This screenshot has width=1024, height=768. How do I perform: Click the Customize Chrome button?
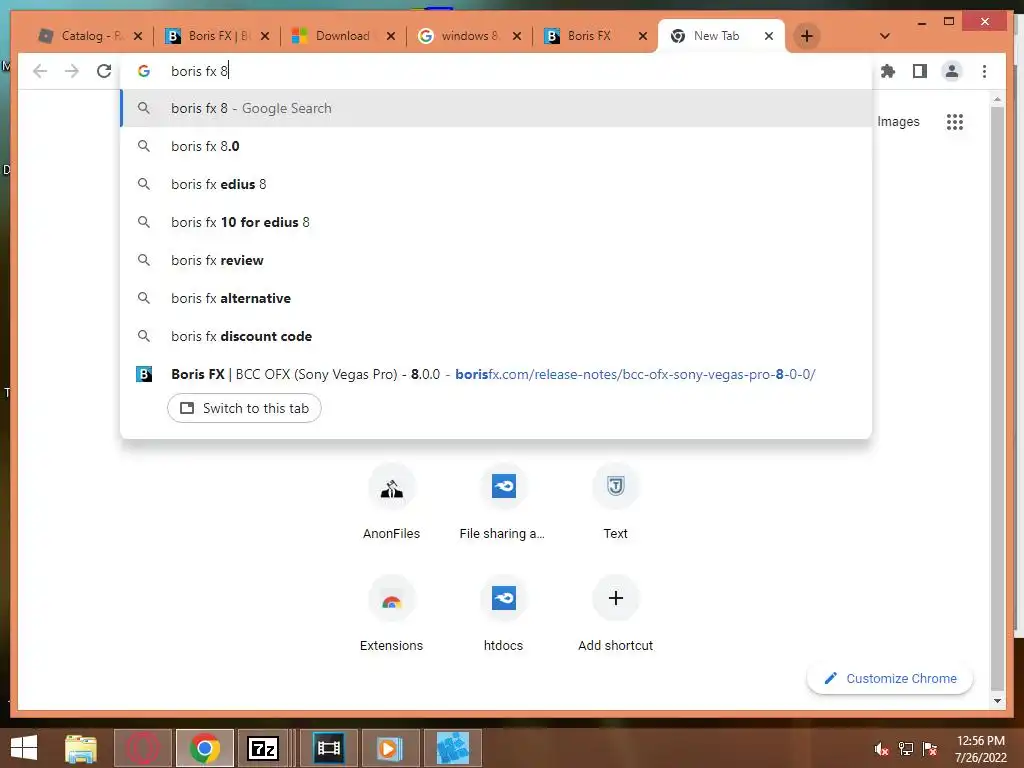point(890,679)
